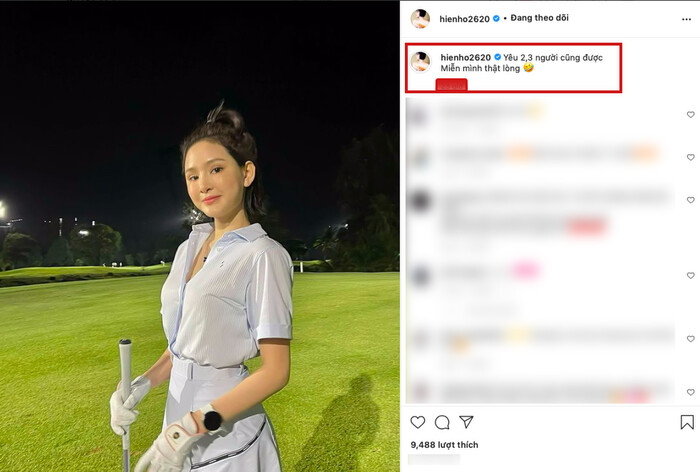
Task: Share the post using the paper plane icon
Action: point(466,422)
